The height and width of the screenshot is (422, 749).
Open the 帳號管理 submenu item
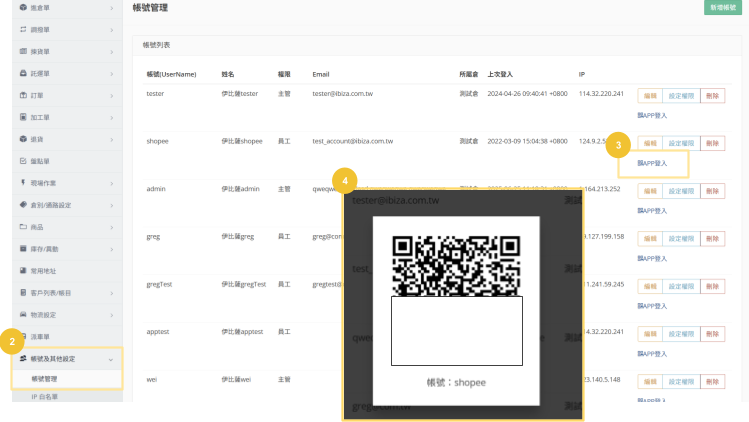pos(44,379)
